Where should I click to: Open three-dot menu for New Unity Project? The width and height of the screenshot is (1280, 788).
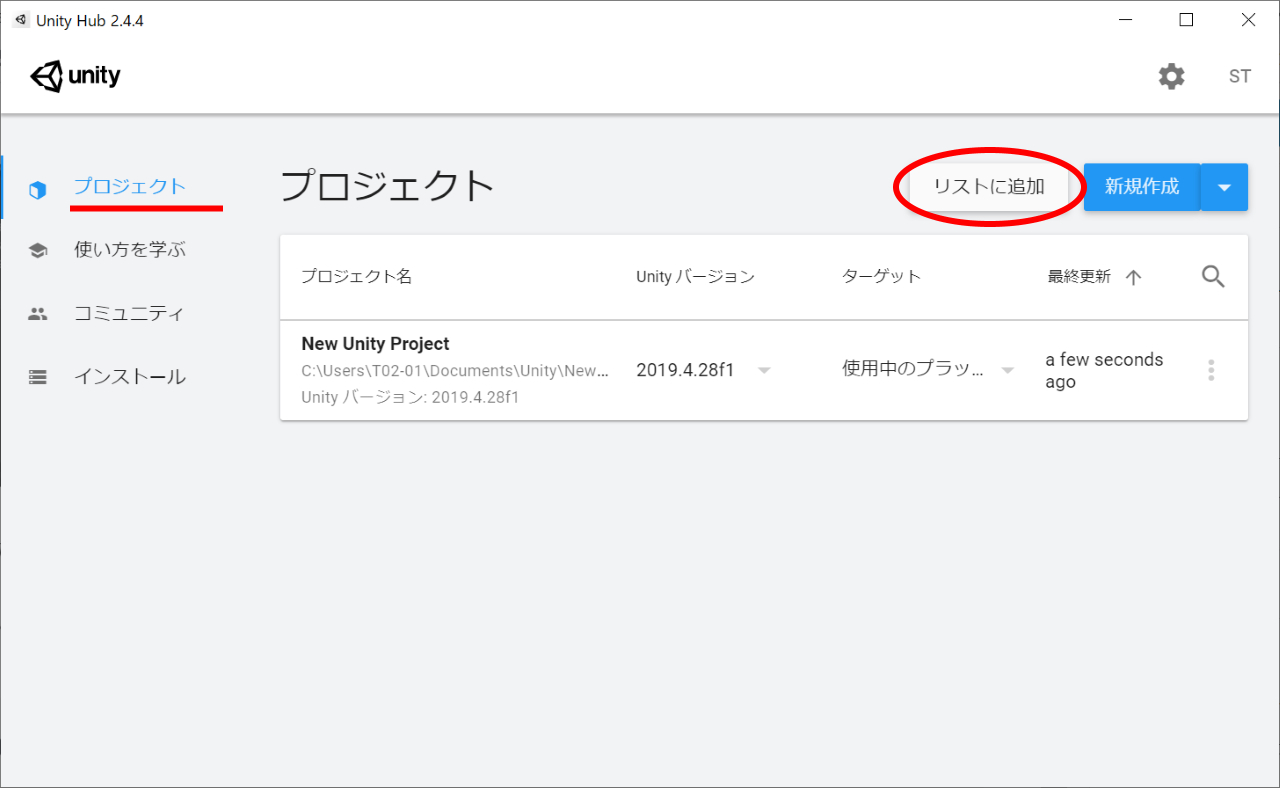[1211, 370]
